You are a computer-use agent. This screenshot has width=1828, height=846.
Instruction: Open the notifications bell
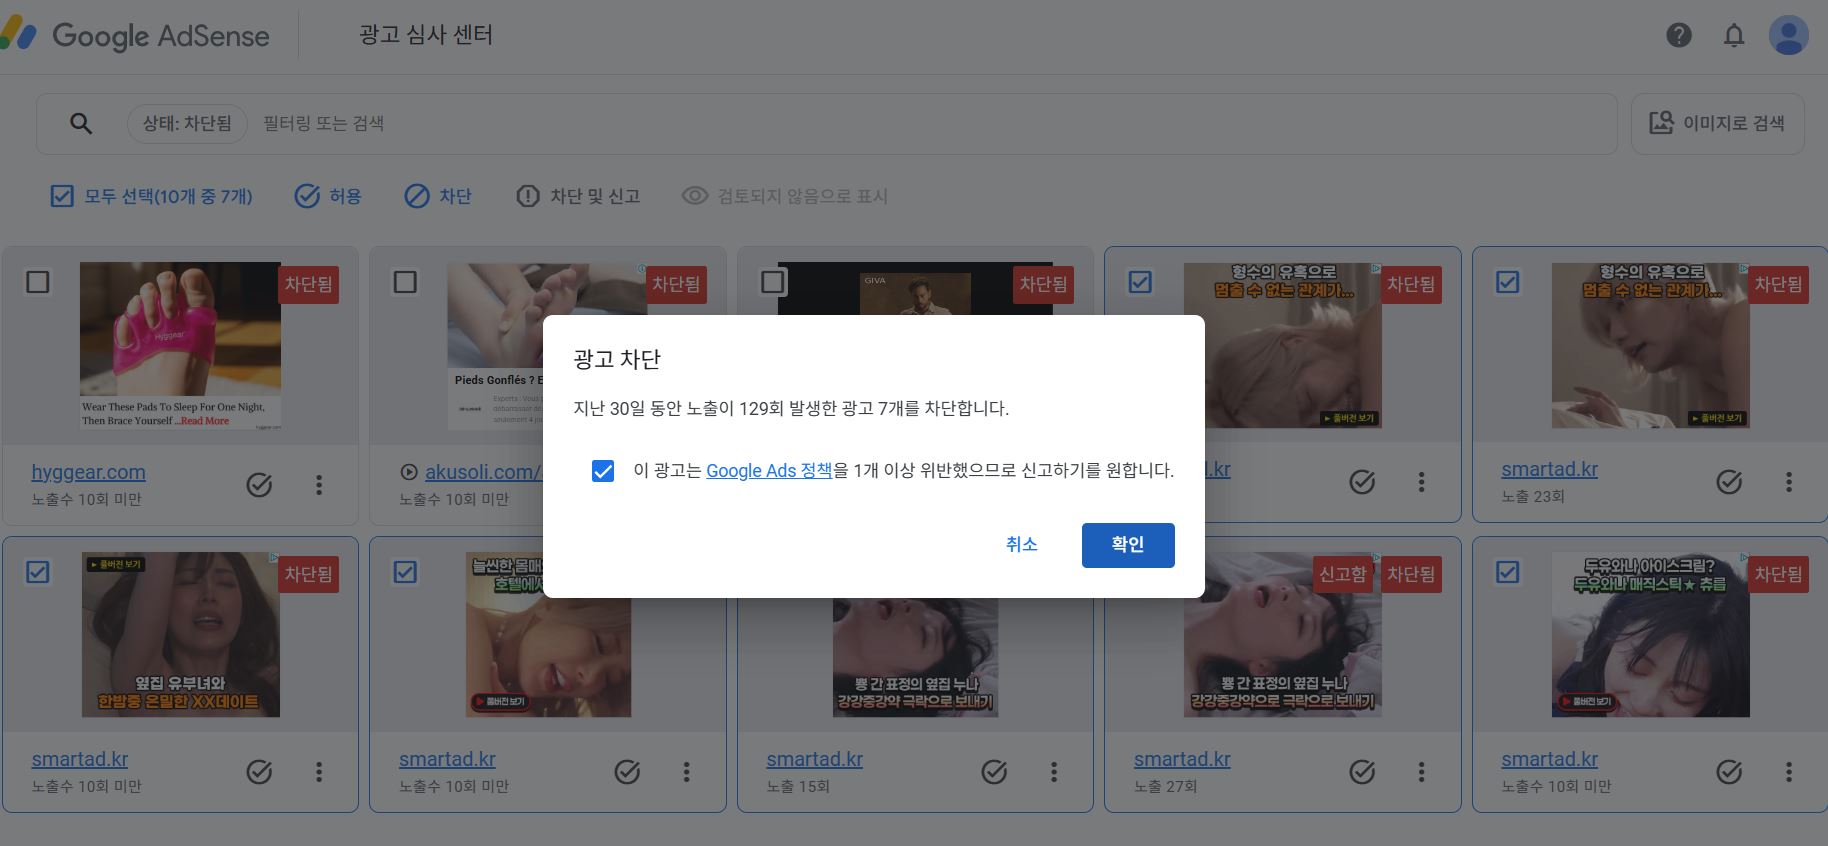1734,36
